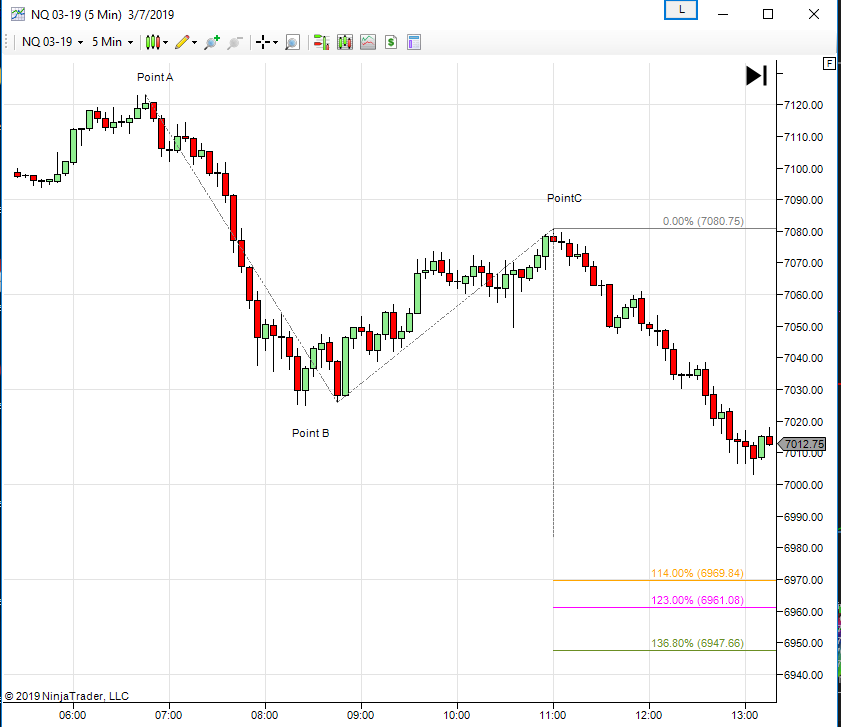The image size is (841, 727).
Task: Click the 136.80% (6947.66) green level label
Action: 697,643
